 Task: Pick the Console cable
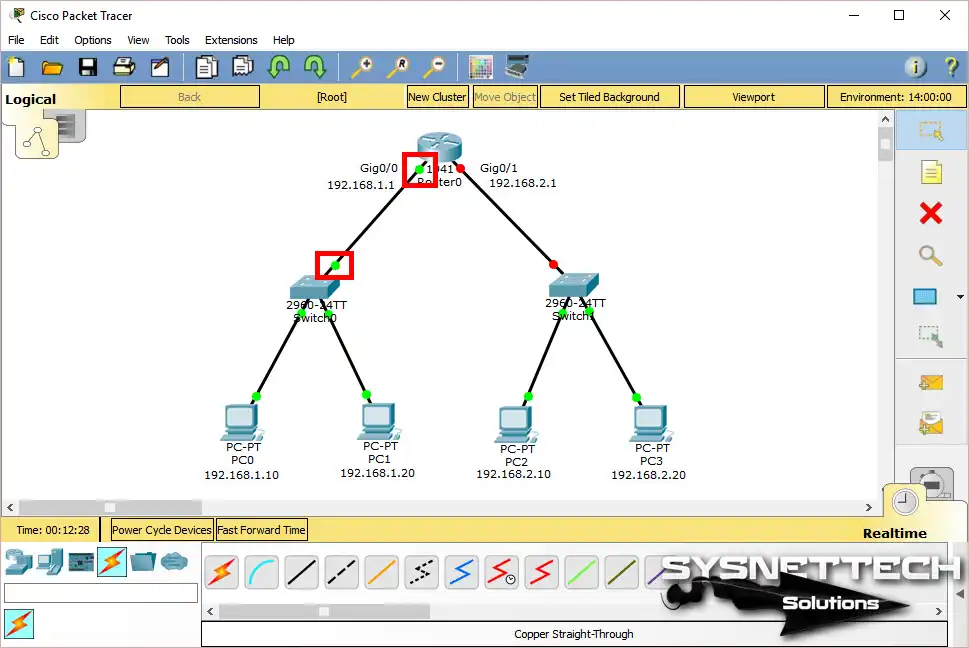262,572
